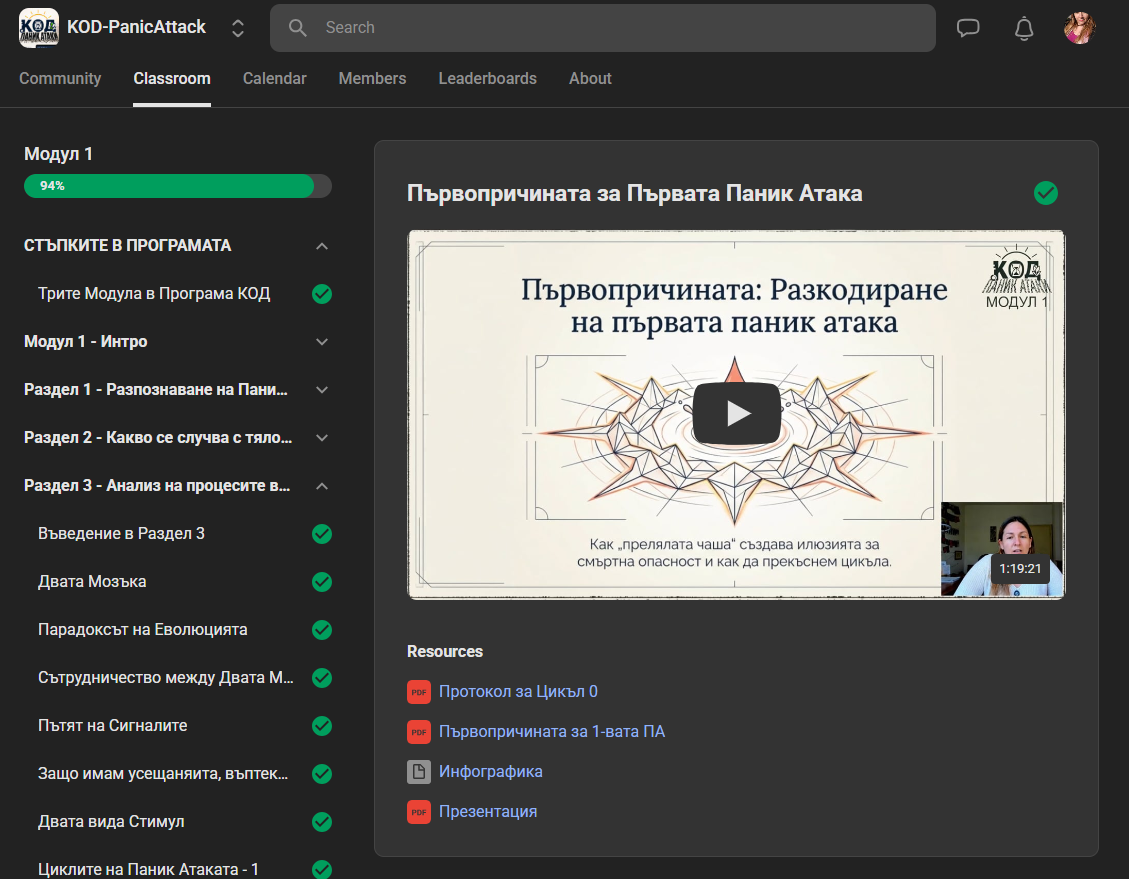Open the About tab
1129x879 pixels.
point(590,78)
